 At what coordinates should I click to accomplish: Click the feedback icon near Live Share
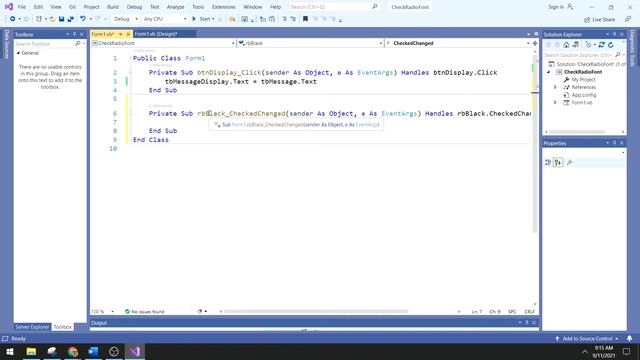pos(628,19)
